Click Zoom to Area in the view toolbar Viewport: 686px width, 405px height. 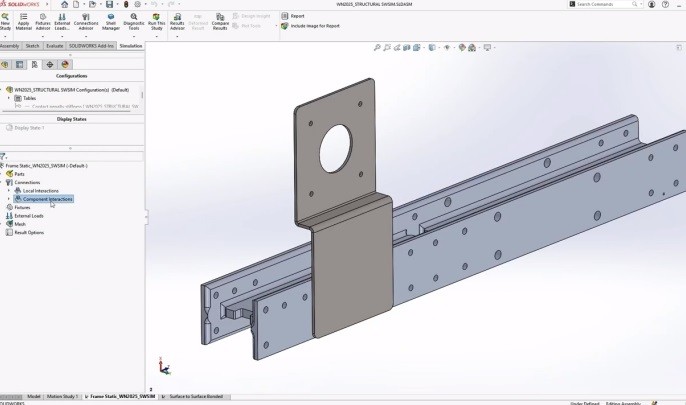pos(387,47)
